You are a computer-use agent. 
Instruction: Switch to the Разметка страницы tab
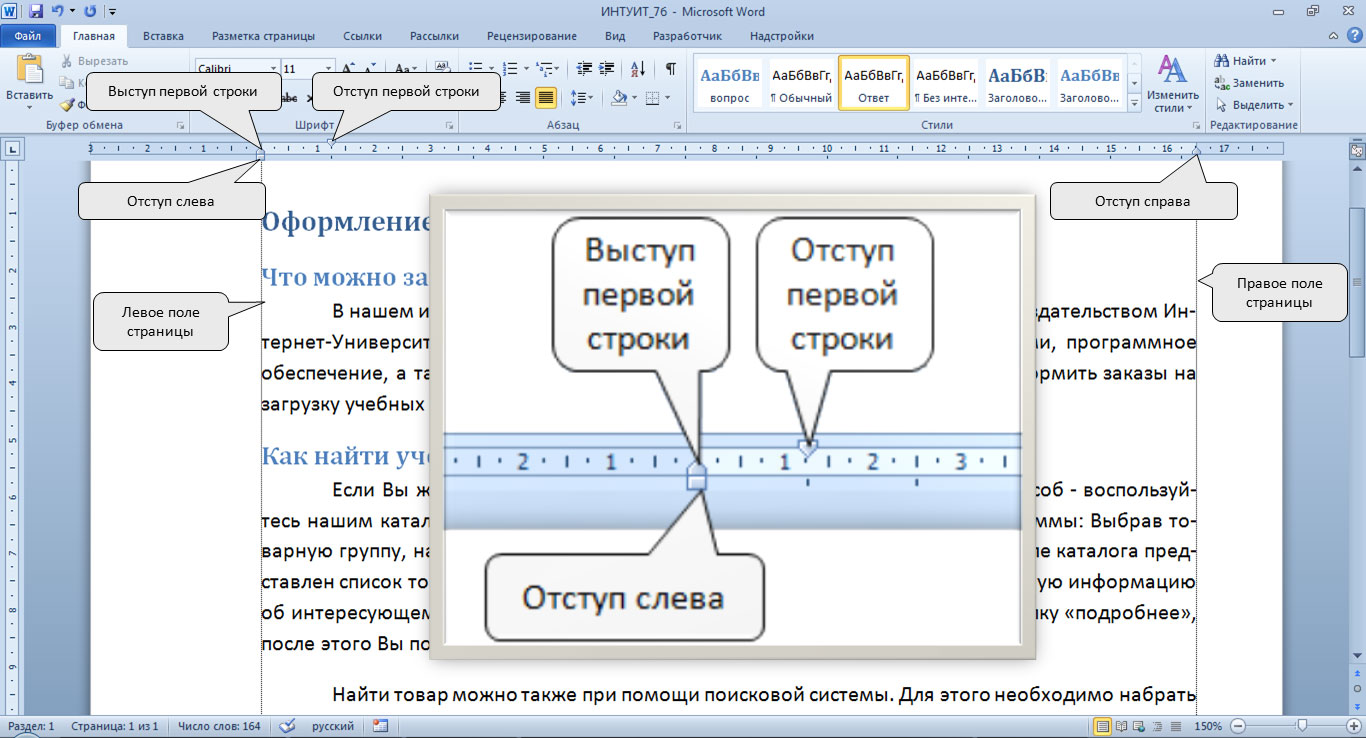point(263,36)
